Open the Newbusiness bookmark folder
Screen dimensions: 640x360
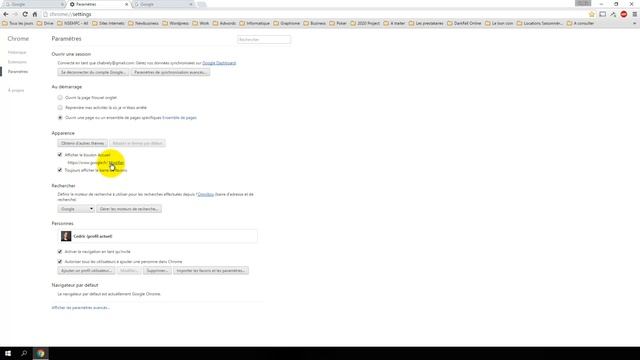coord(143,23)
